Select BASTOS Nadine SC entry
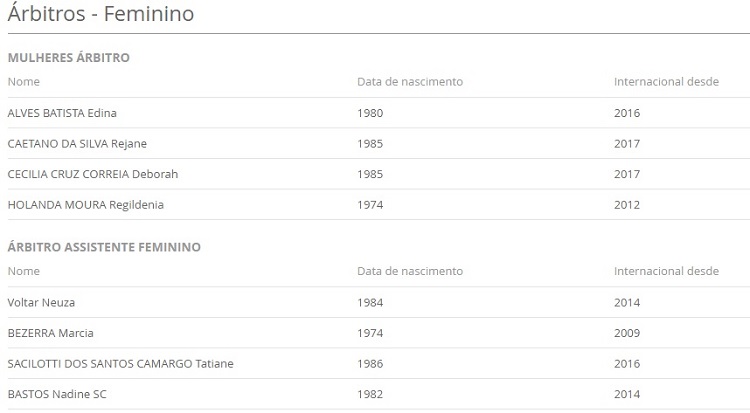This screenshot has height=413, width=750. [x=57, y=394]
